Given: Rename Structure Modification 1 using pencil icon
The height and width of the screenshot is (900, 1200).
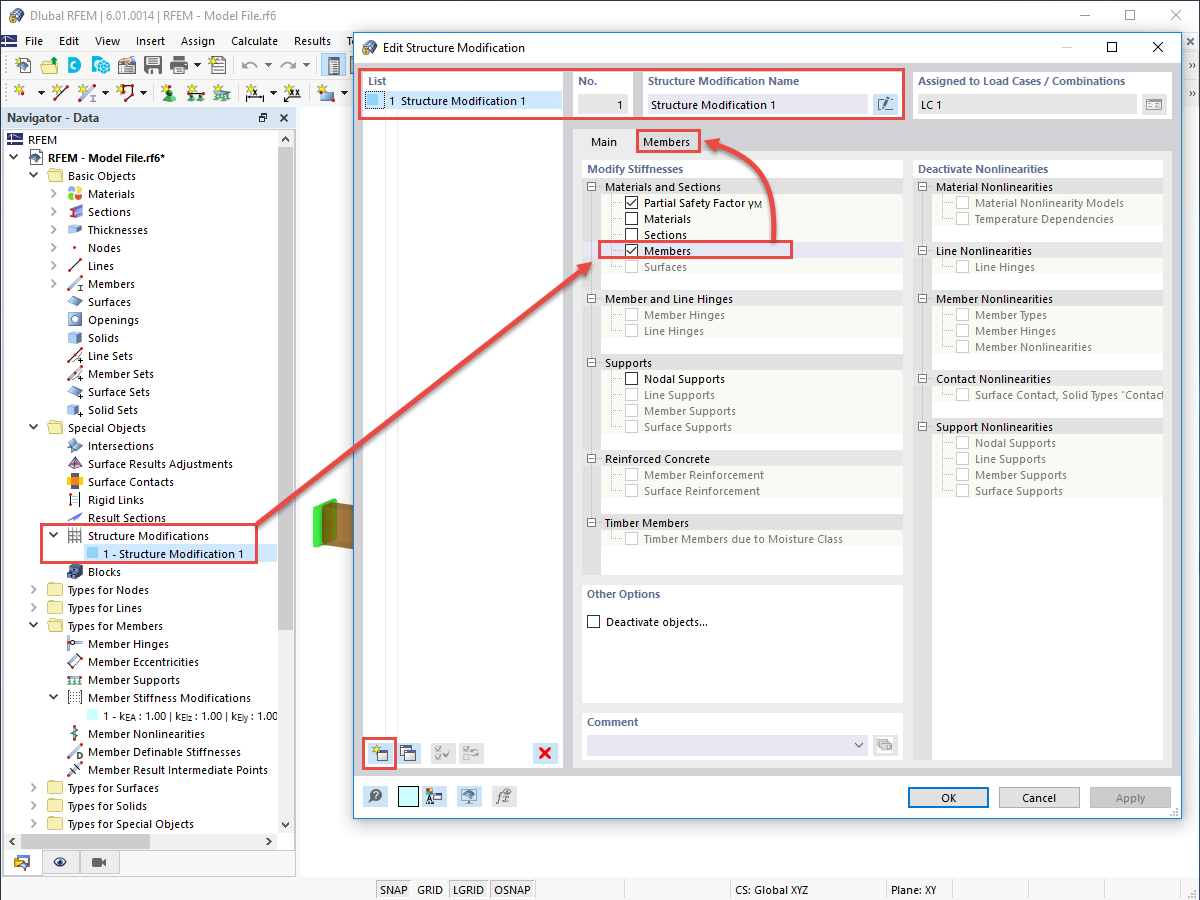Looking at the screenshot, I should point(885,104).
